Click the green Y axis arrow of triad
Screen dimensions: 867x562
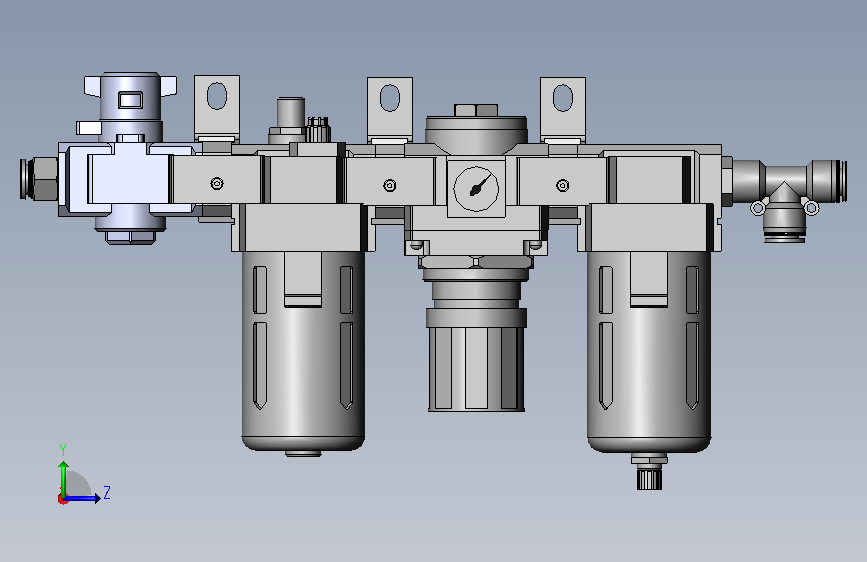coord(64,479)
